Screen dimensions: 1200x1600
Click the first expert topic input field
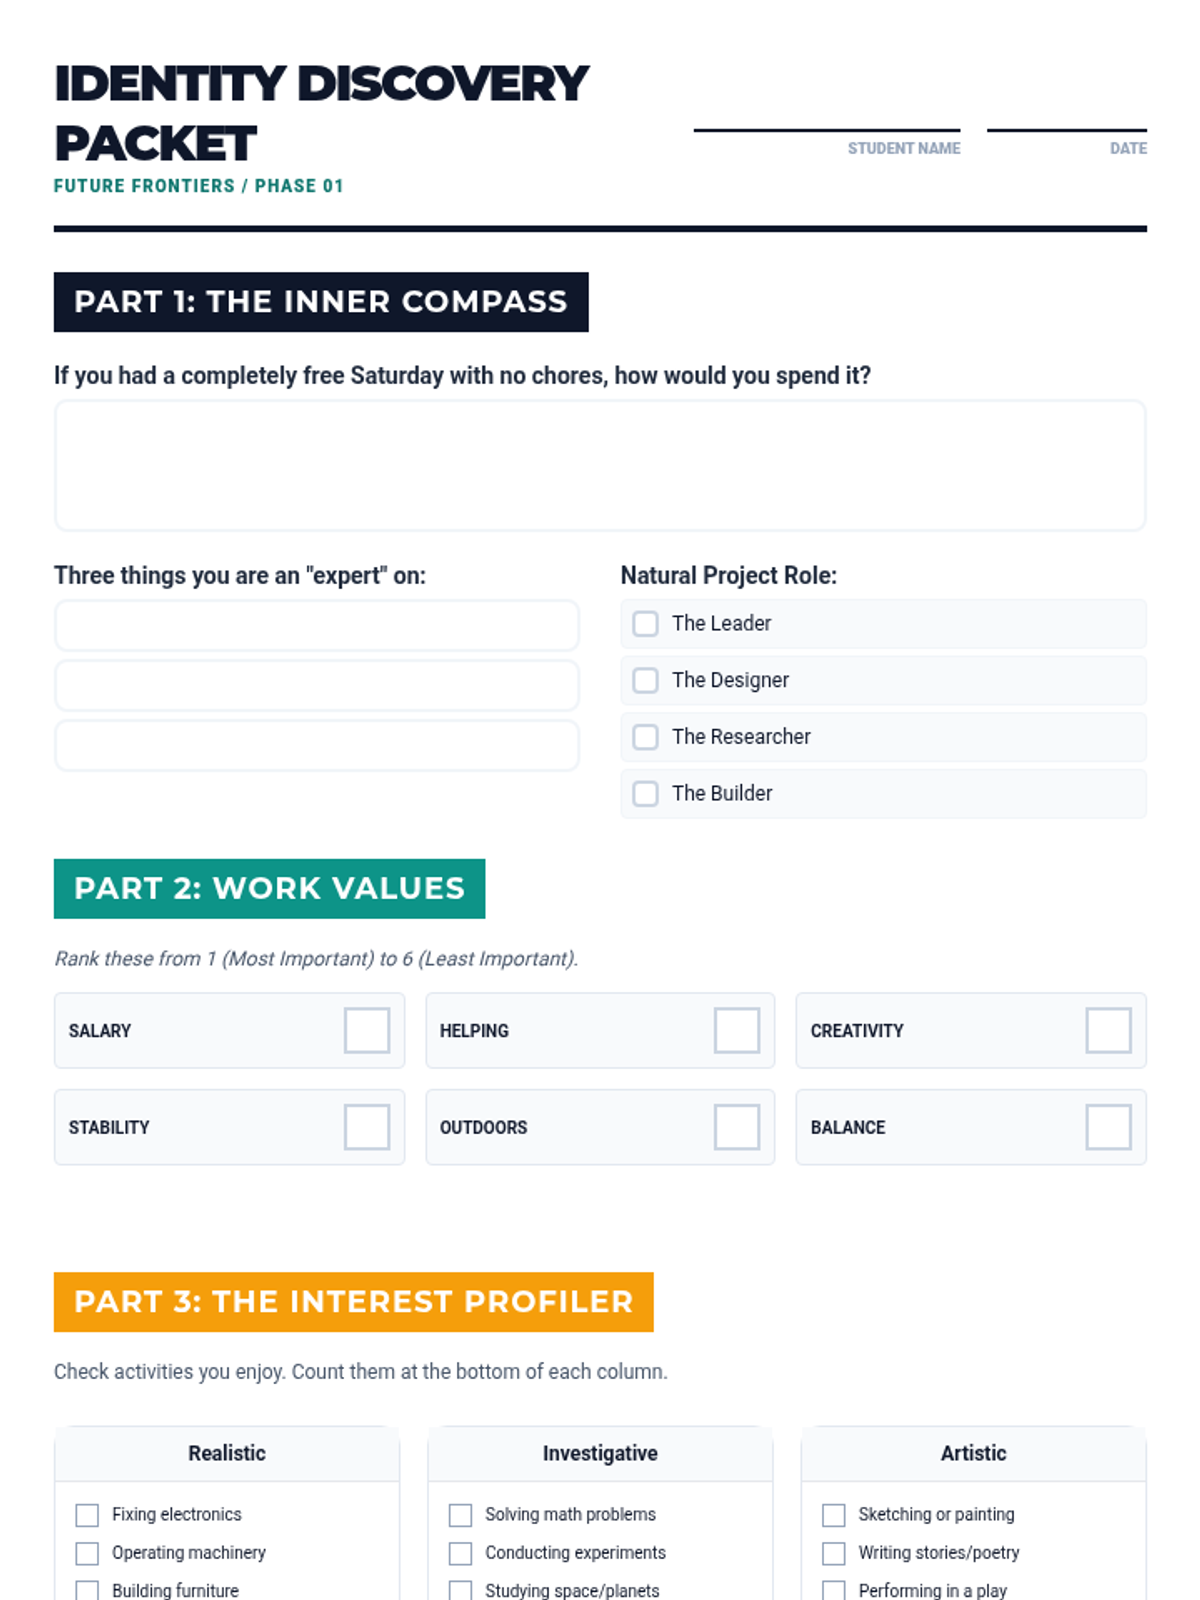[317, 626]
